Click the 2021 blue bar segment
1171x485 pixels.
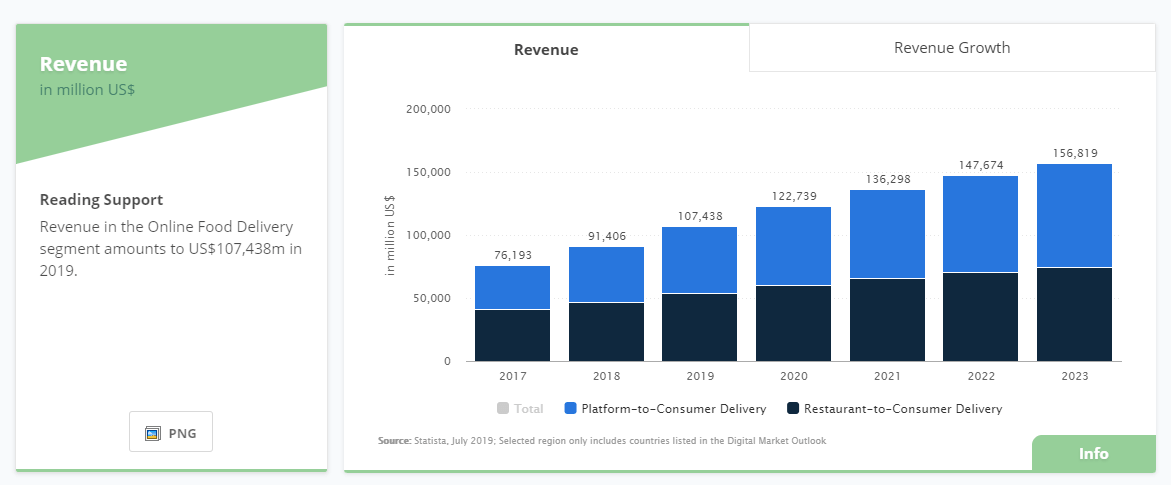click(887, 234)
